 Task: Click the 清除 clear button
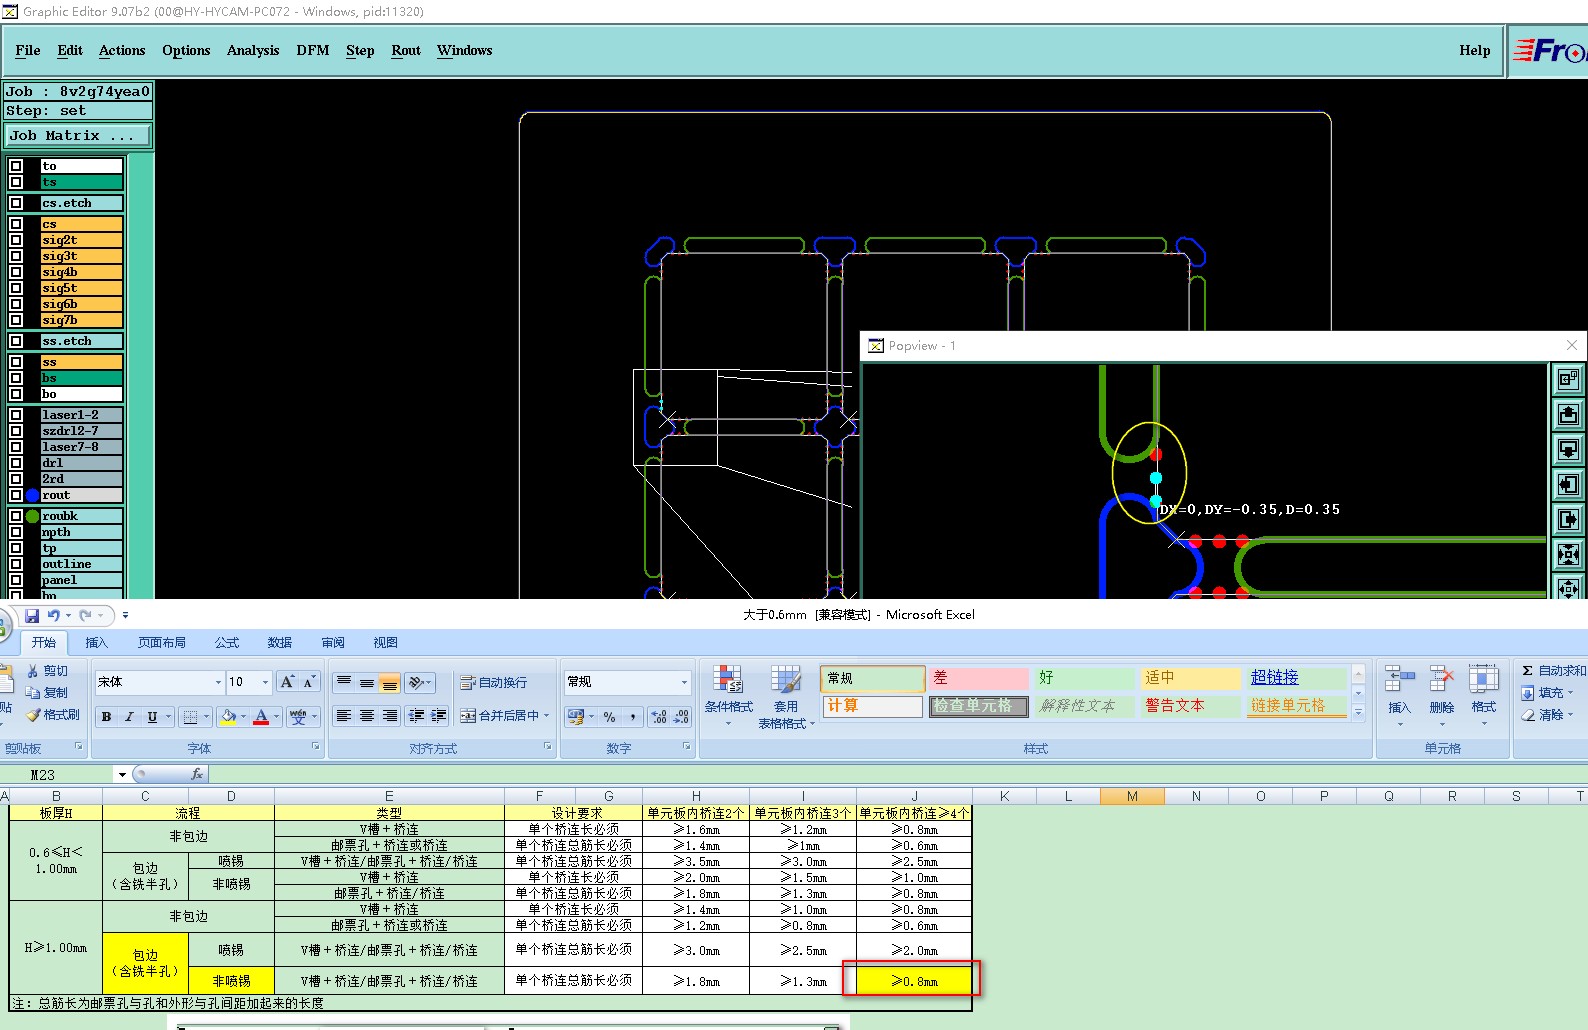click(1547, 714)
